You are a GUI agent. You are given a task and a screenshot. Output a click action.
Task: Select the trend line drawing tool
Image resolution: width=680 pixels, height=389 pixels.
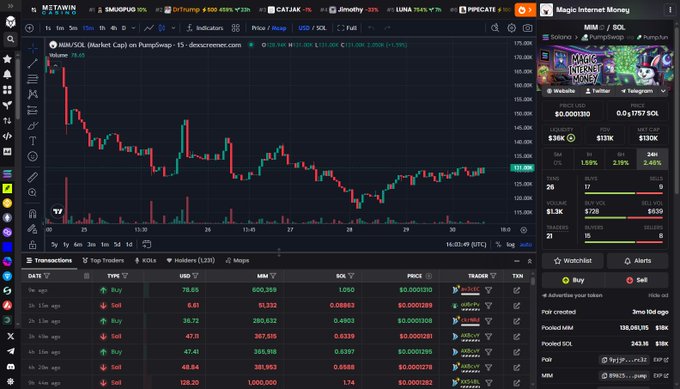pos(33,63)
